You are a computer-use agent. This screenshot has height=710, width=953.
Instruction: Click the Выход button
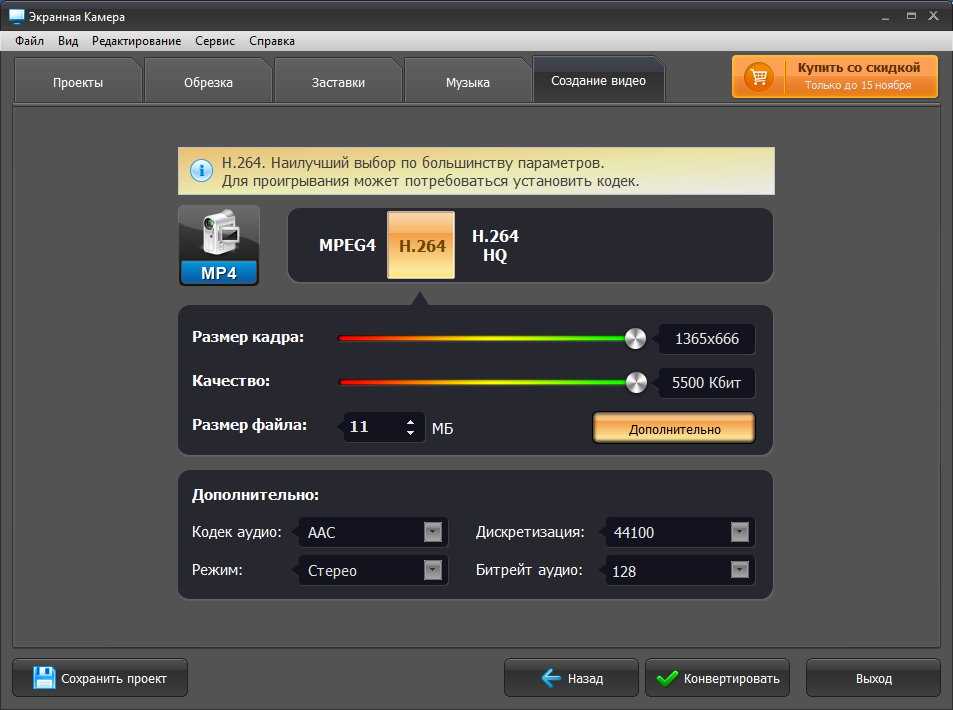click(x=873, y=678)
